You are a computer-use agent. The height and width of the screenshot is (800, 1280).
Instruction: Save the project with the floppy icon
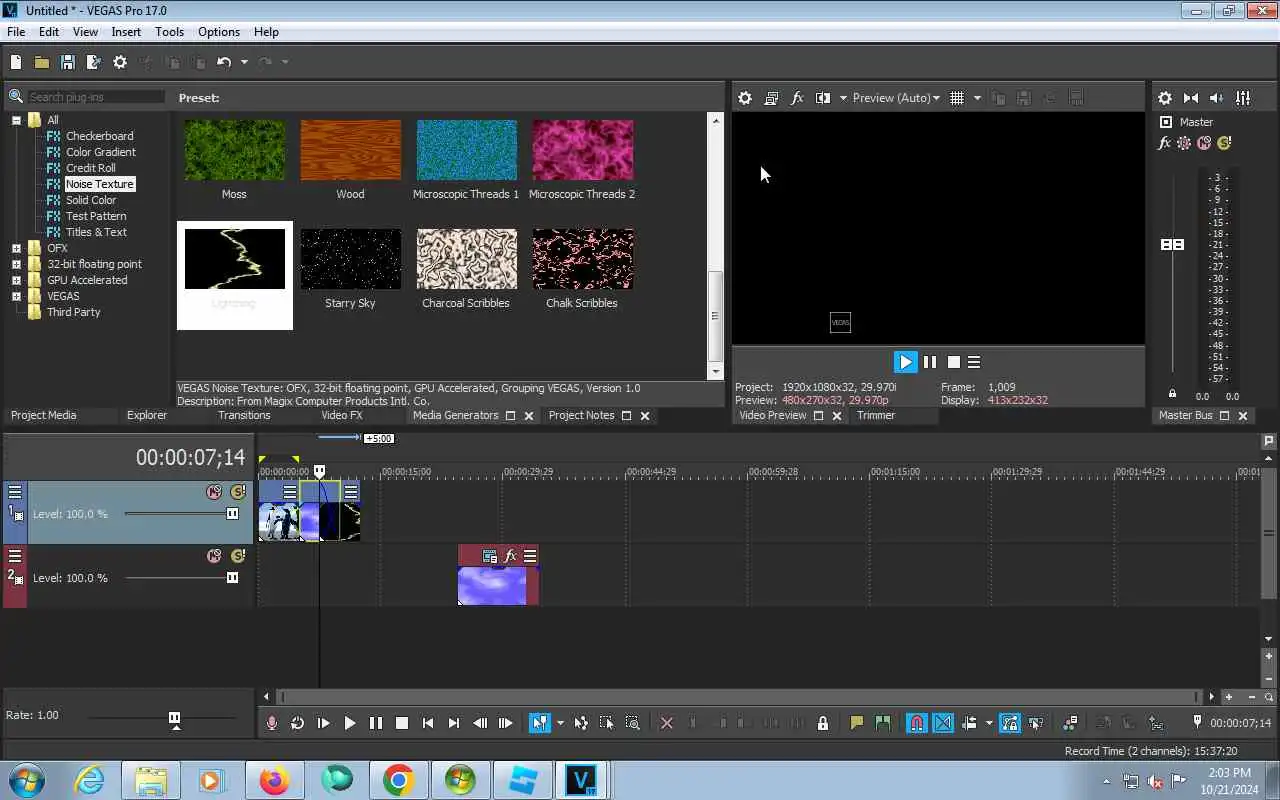[x=68, y=62]
